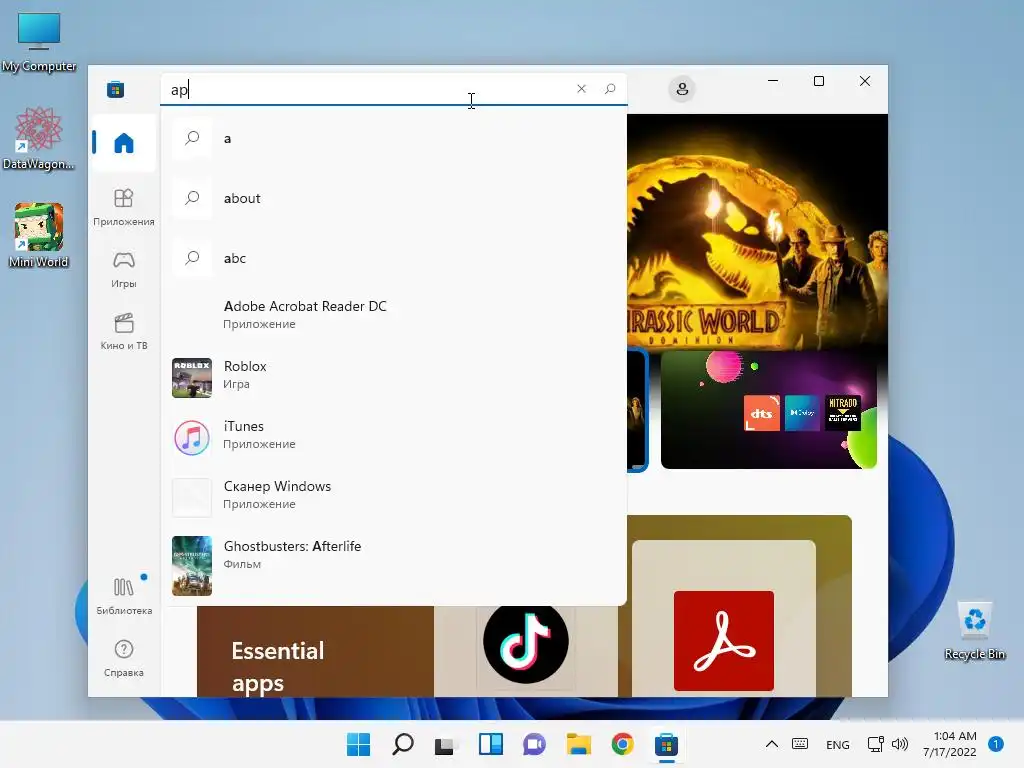Open clock showing 1:04 AM
The width and height of the screenshot is (1024, 768).
click(x=950, y=744)
